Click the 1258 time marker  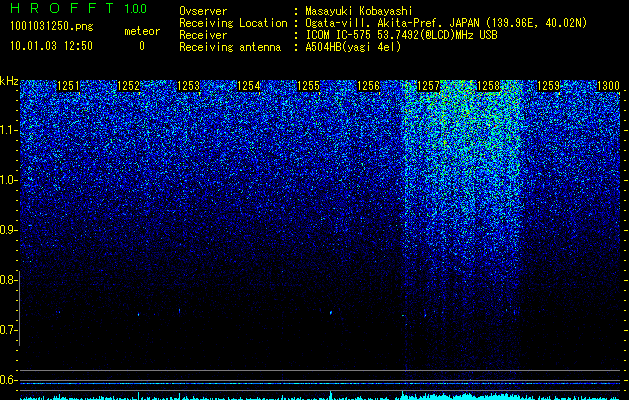(x=489, y=86)
